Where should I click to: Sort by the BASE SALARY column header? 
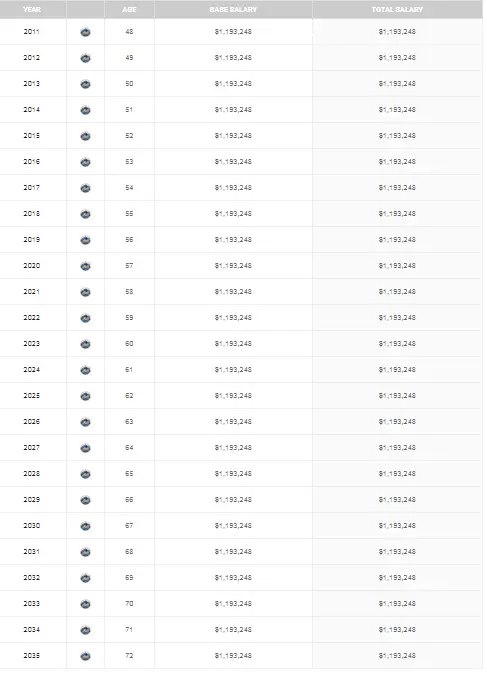233,9
